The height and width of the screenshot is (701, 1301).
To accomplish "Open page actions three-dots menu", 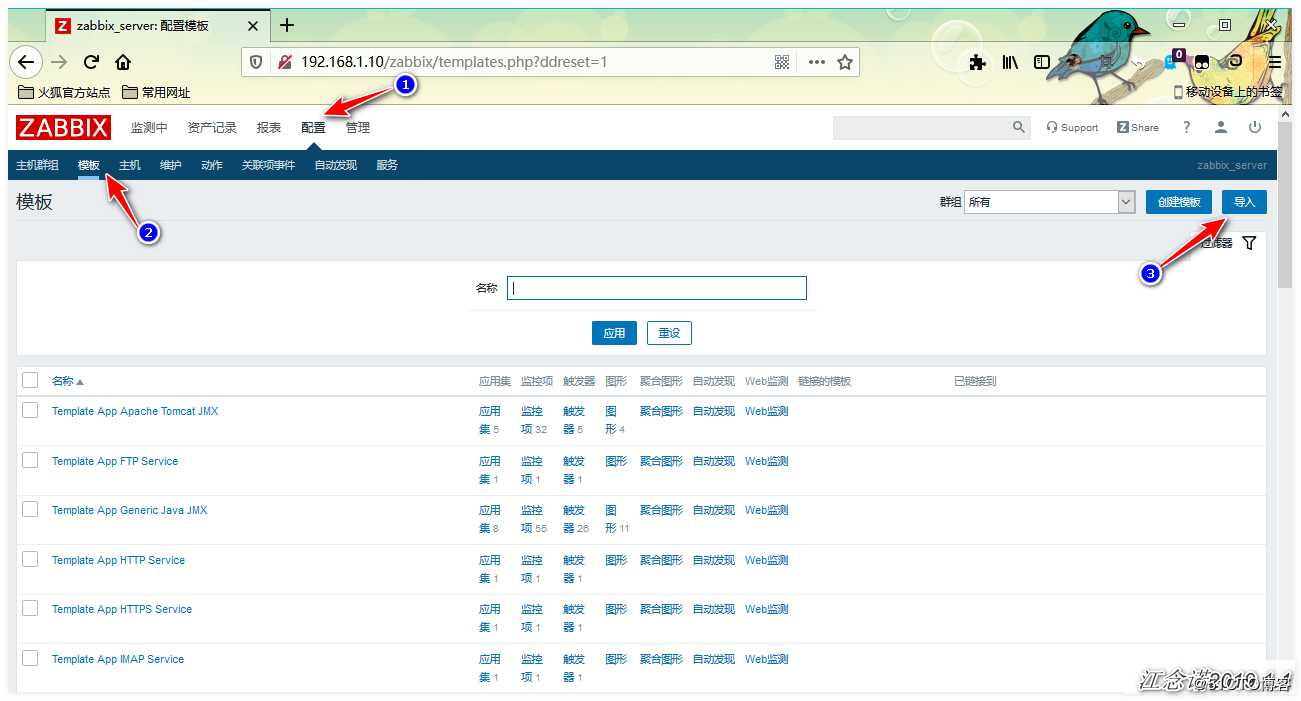I will 817,62.
